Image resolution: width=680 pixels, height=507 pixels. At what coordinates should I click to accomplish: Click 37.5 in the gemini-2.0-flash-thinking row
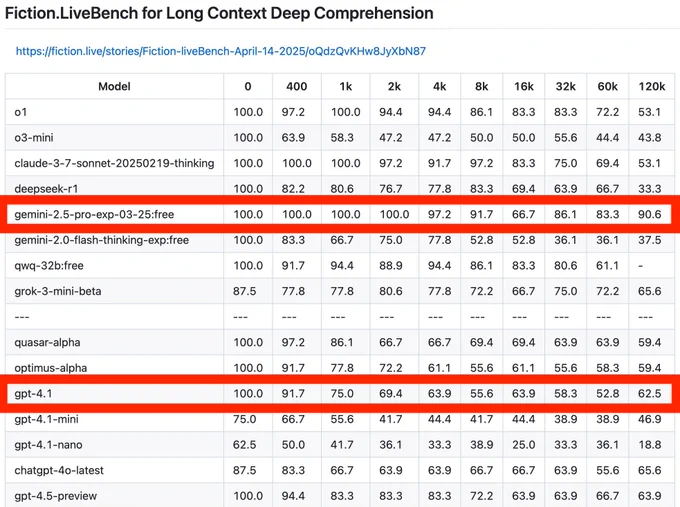click(x=649, y=240)
